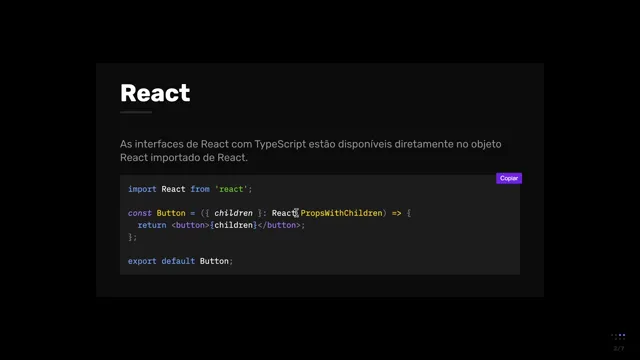Screen dimensions: 640x360
Task: Click the const keyword in the code
Action: (140, 213)
